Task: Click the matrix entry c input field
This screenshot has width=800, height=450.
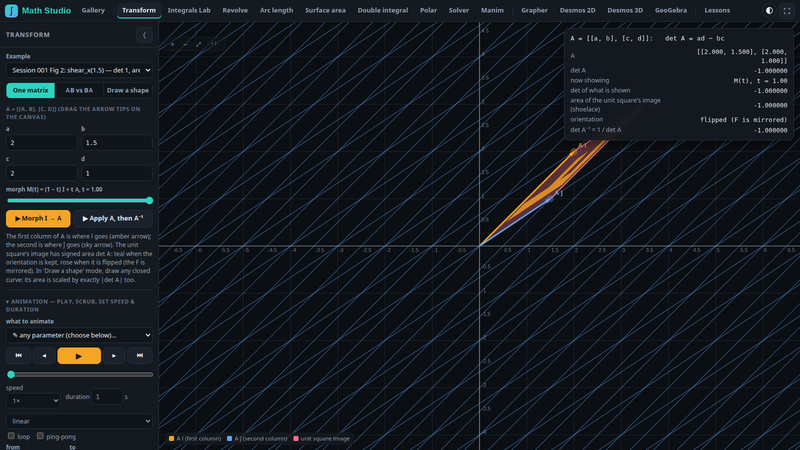Action: pyautogui.click(x=41, y=173)
